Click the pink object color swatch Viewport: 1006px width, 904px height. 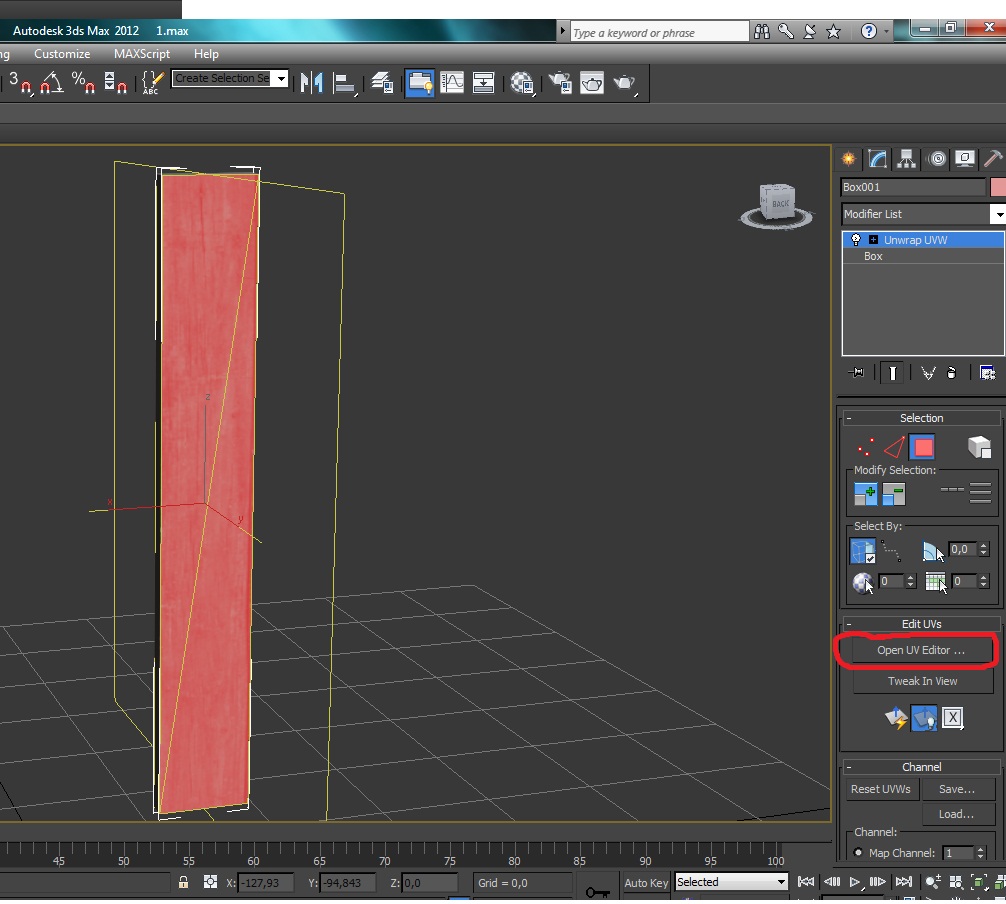point(997,187)
